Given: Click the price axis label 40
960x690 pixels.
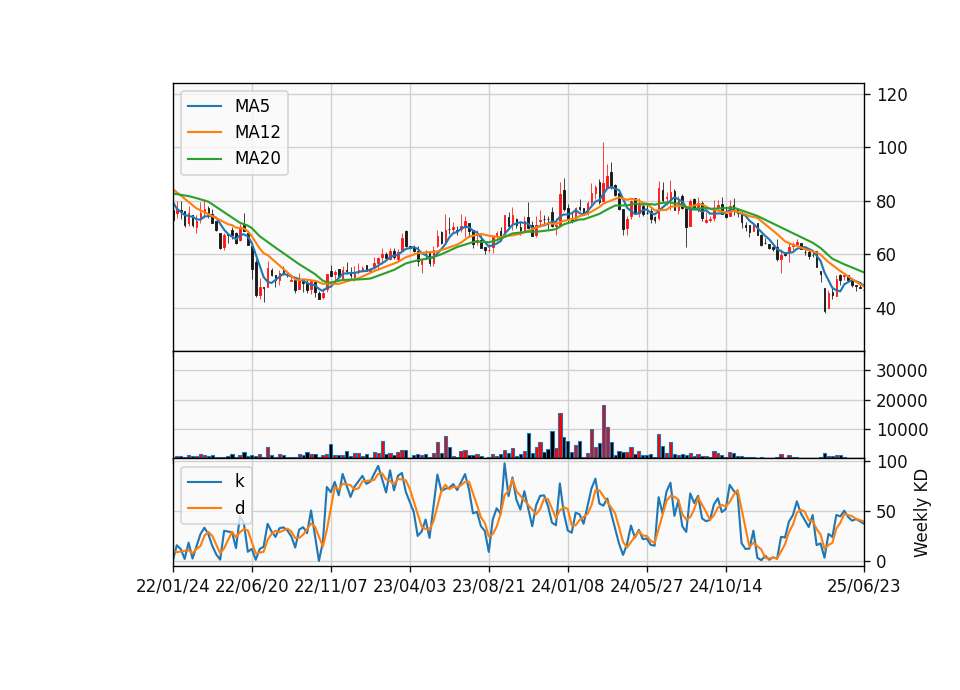Looking at the screenshot, I should click(887, 309).
